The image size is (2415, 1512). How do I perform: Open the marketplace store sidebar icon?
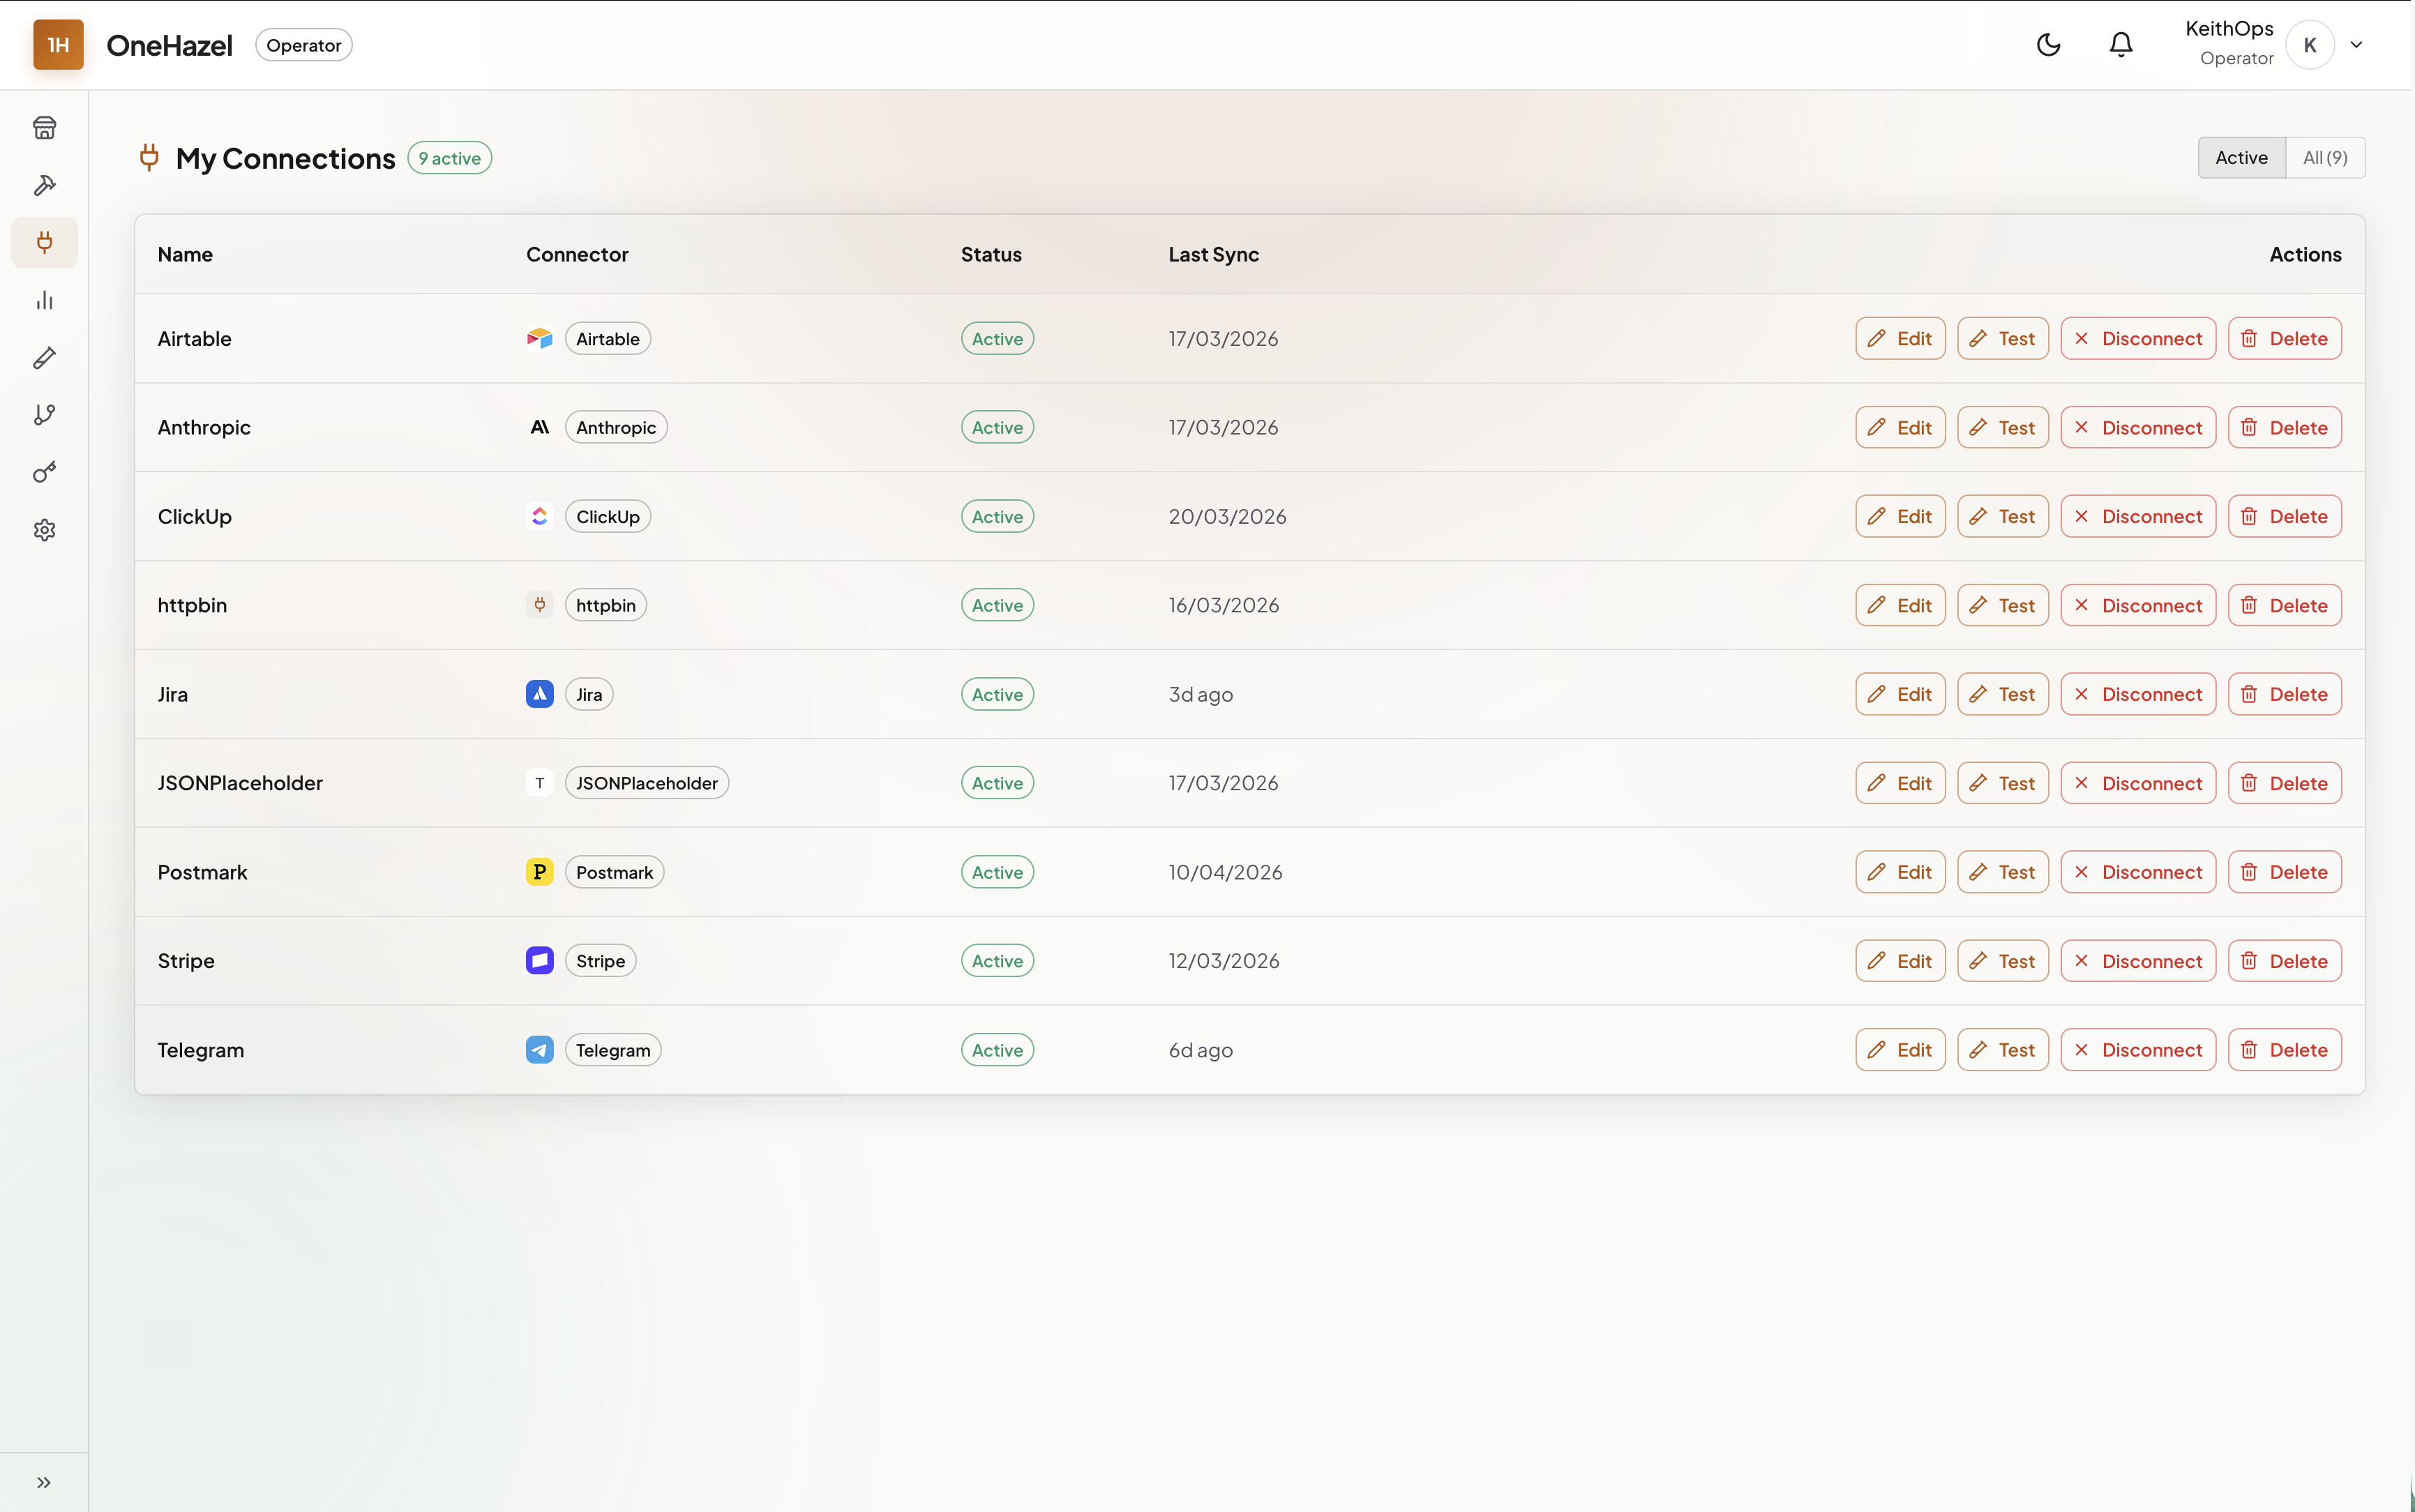point(44,128)
